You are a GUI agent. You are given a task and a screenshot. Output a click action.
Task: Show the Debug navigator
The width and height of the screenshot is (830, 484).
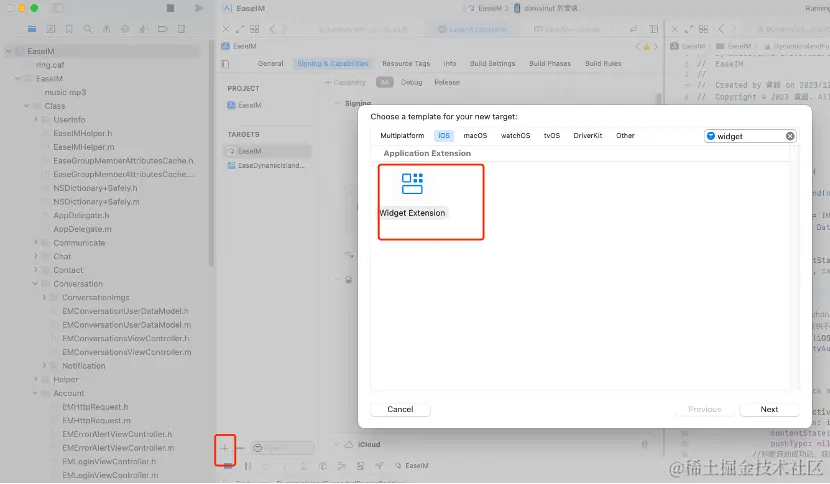[x=143, y=29]
